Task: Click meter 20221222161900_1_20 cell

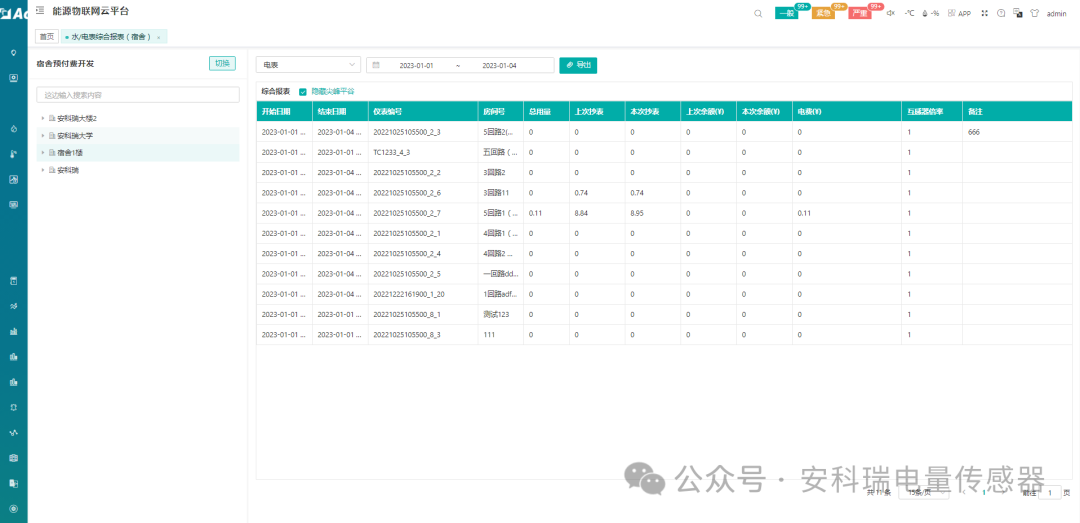Action: pos(423,295)
